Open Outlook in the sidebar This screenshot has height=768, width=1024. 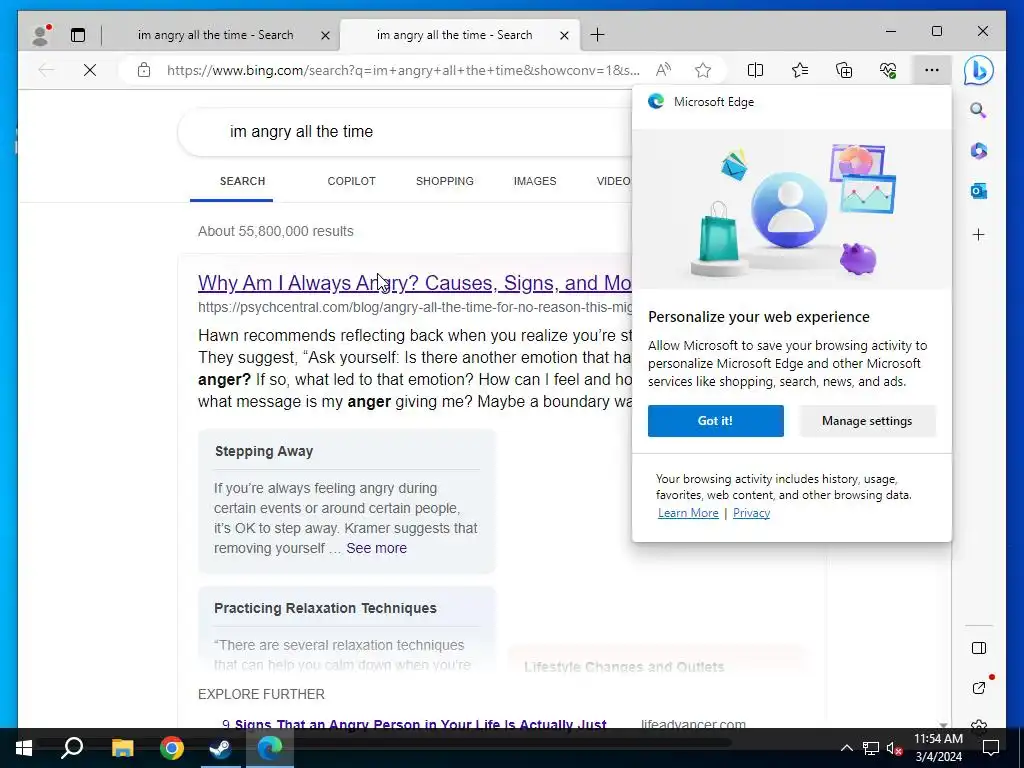[x=978, y=191]
